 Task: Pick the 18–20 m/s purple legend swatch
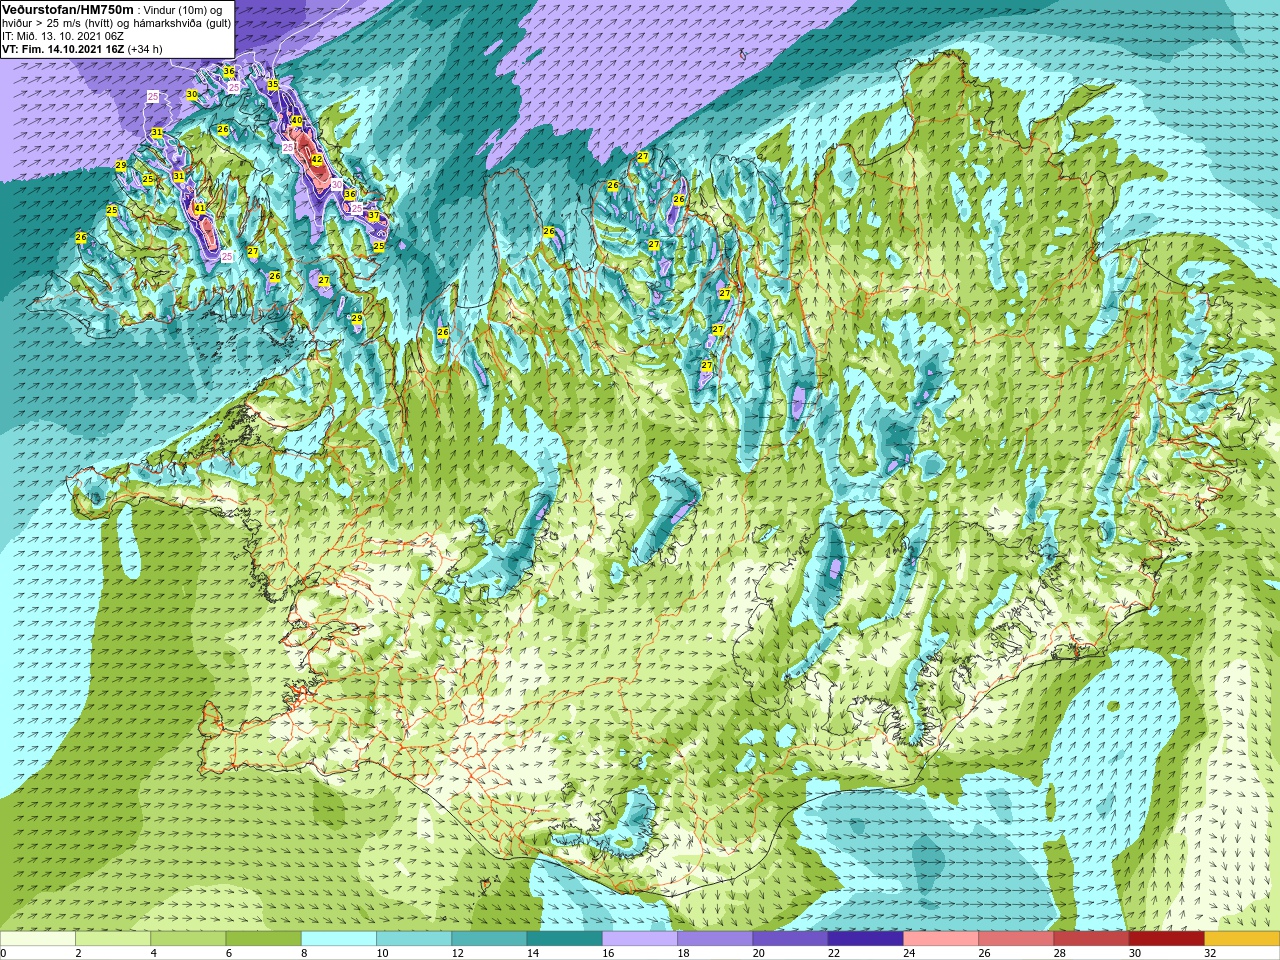715,939
